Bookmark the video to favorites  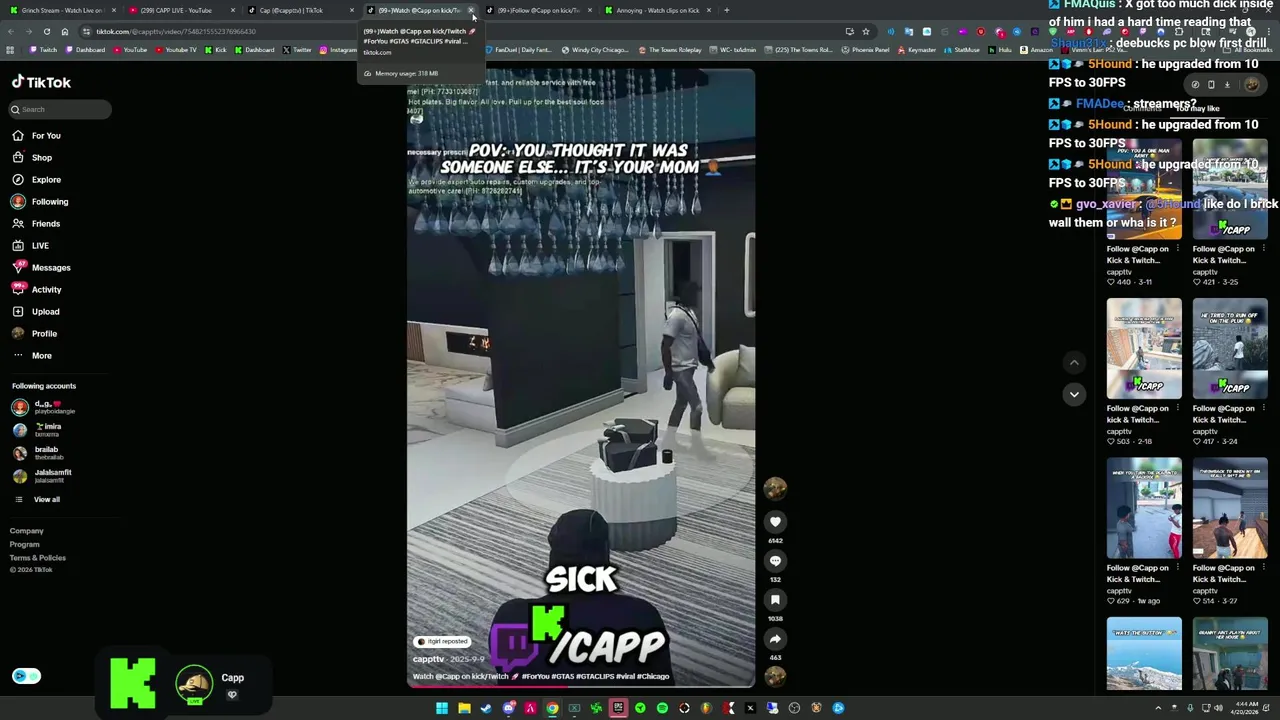tap(775, 600)
